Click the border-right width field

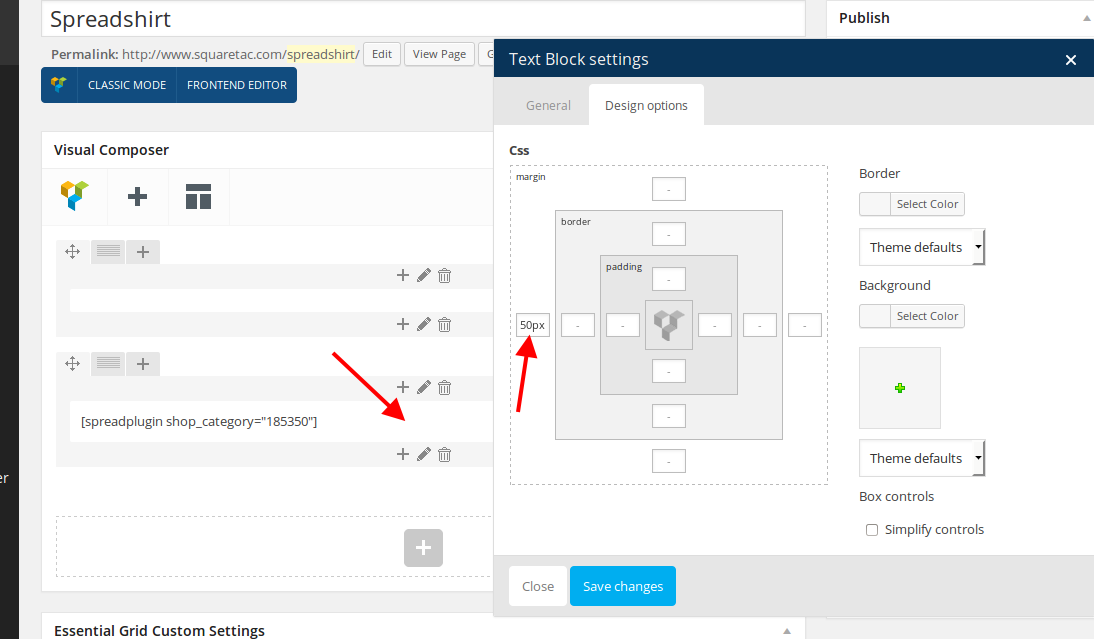tap(760, 325)
